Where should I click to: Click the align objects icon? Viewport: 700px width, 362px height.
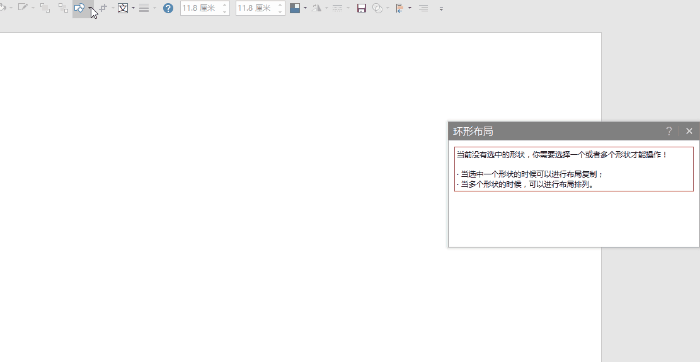pyautogui.click(x=400, y=8)
